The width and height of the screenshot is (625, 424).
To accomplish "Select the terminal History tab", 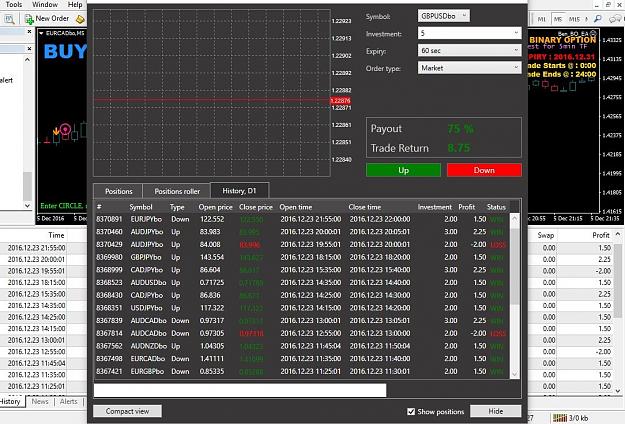I will pos(10,401).
